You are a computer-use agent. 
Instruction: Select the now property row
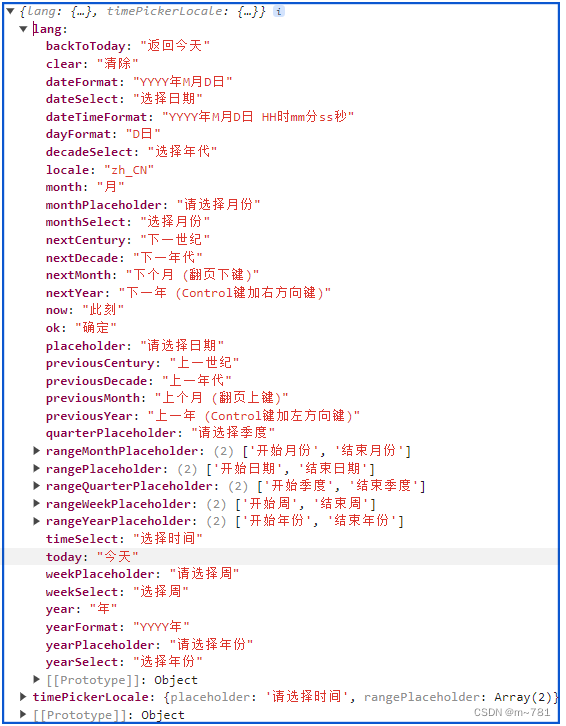point(85,310)
